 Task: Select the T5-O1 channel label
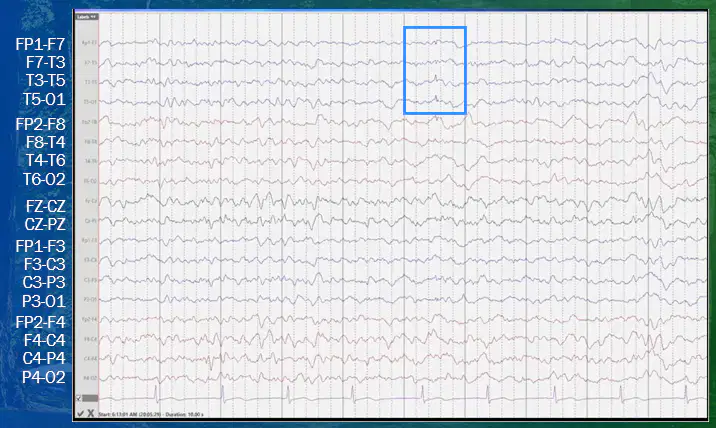44,99
